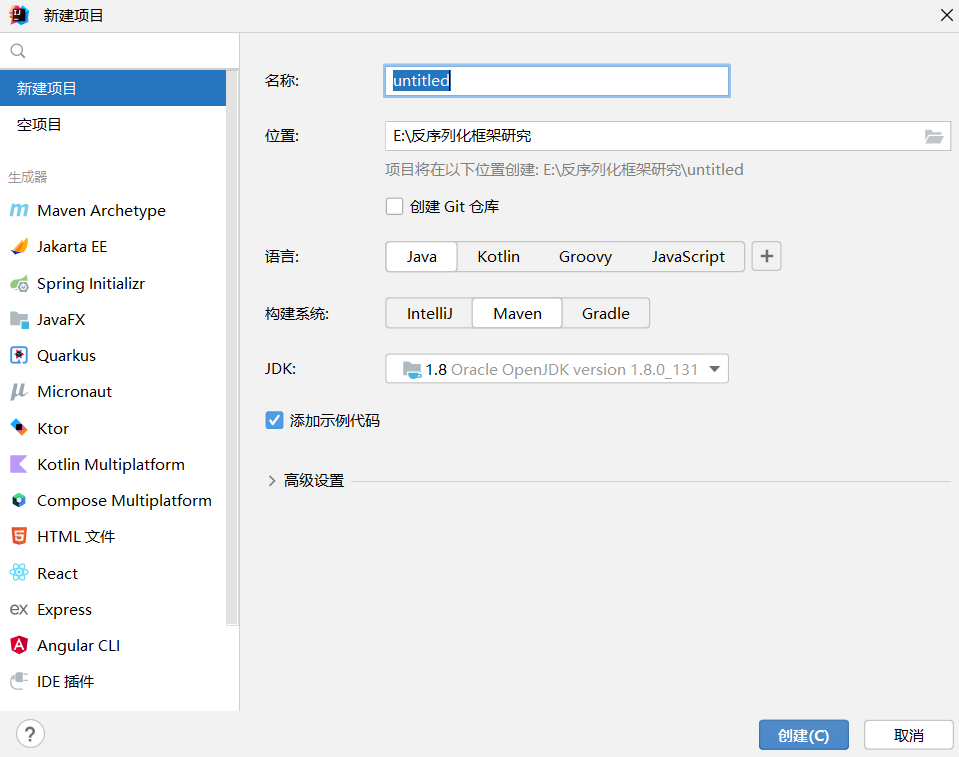Click the generator list scrollbar

click(232, 347)
